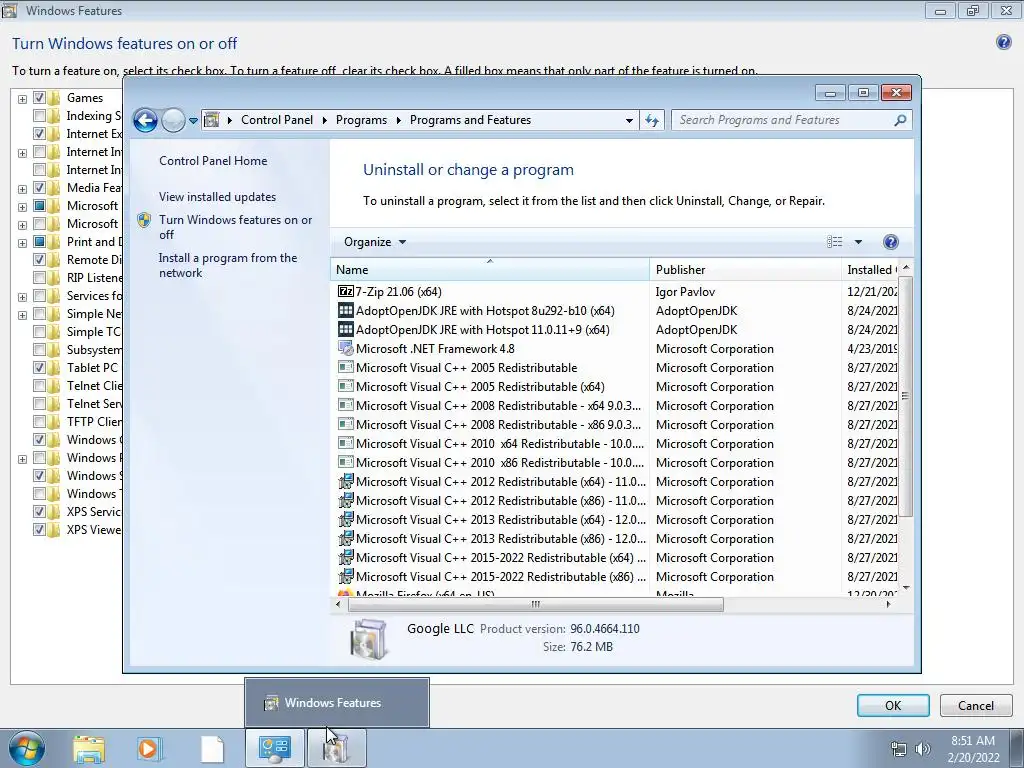
Task: Click the Forward navigation arrow
Action: [x=173, y=120]
